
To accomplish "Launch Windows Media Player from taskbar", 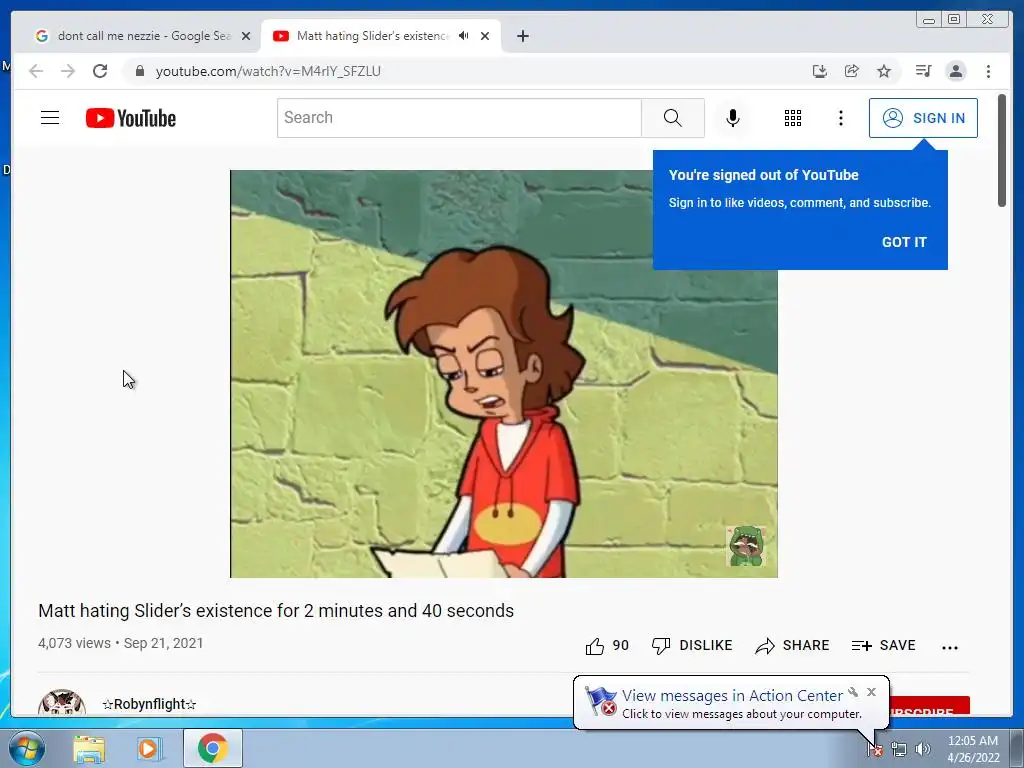I will click(x=148, y=749).
